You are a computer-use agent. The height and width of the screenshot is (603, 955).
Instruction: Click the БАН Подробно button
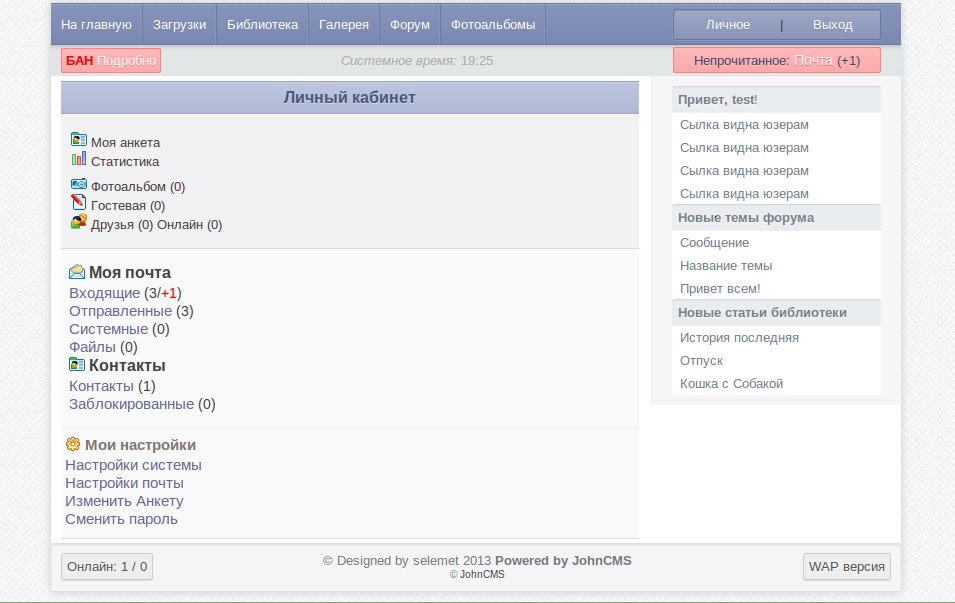(111, 61)
